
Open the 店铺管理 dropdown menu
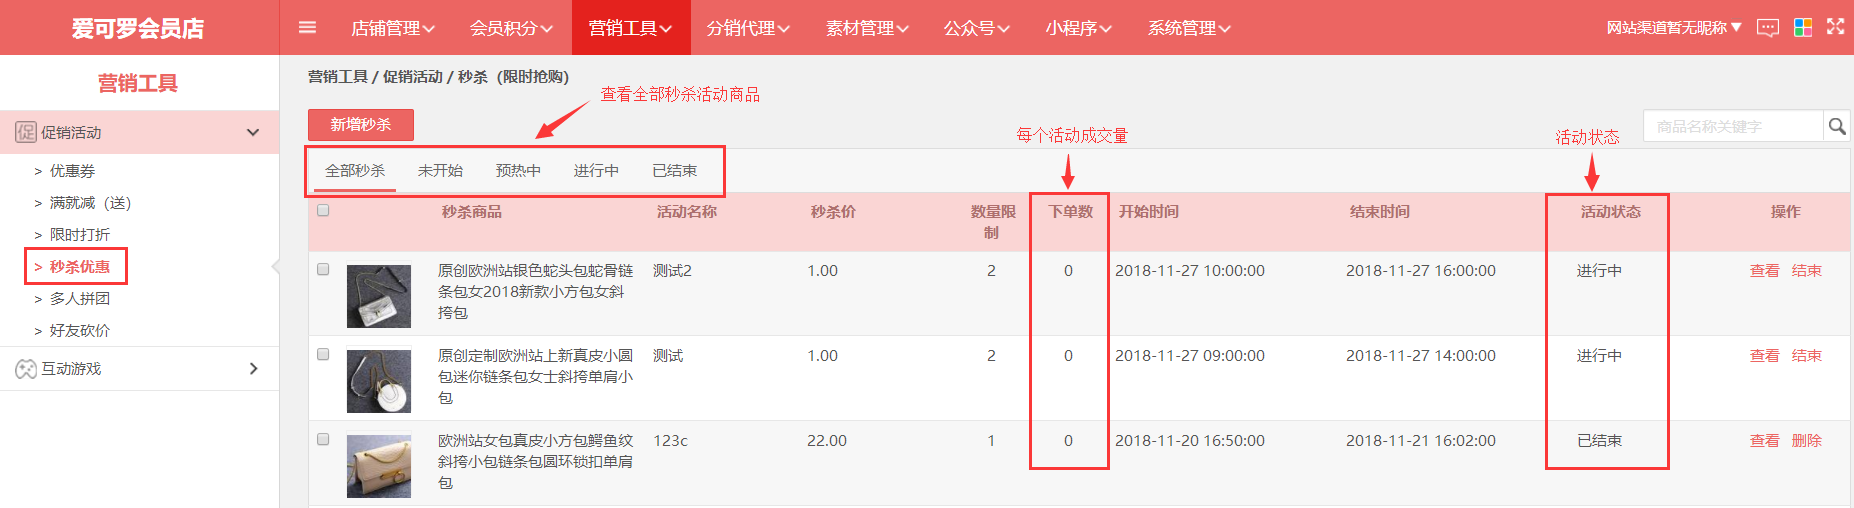click(392, 28)
